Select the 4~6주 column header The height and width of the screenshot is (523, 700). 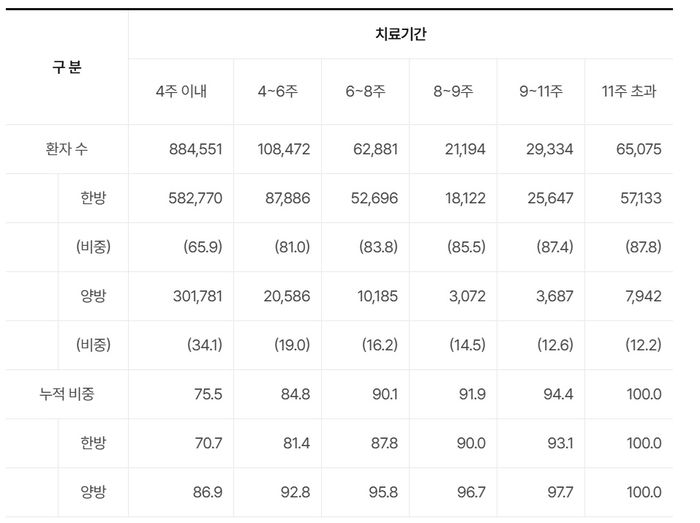point(277,91)
